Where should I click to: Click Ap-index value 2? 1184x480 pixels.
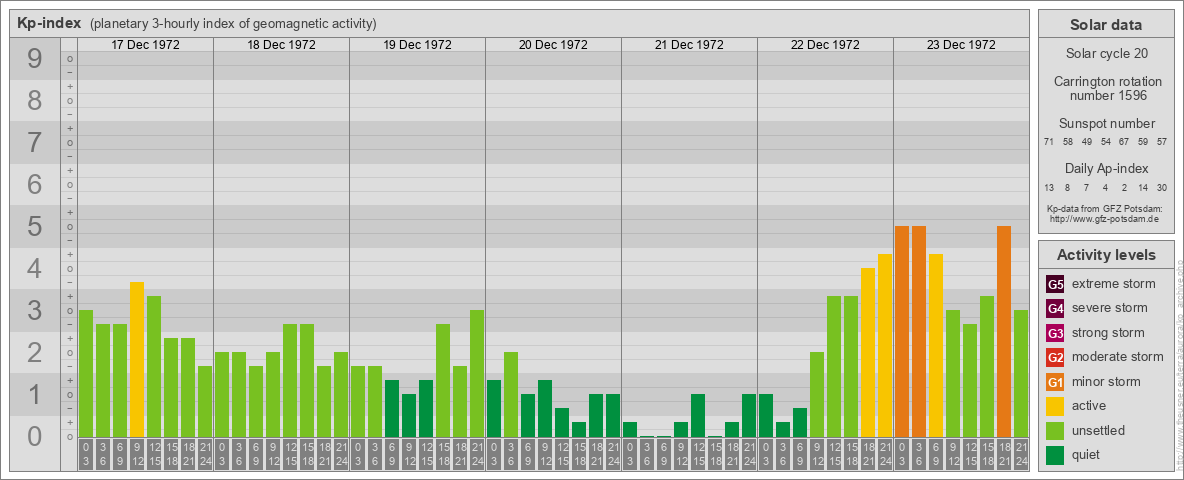click(x=1124, y=187)
